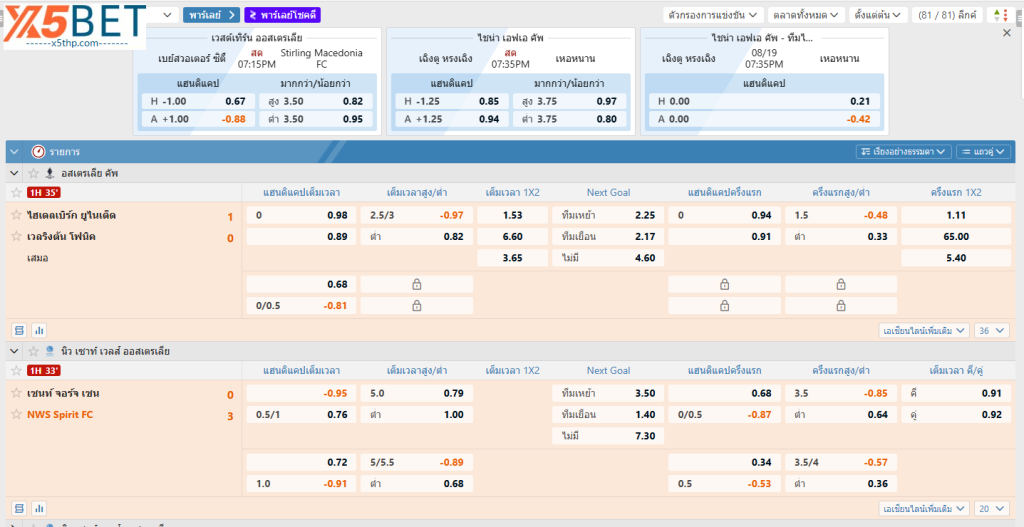Image resolution: width=1024 pixels, height=527 pixels.
Task: Favorite the ไฮเดลเบิร์ก ยูไนเต็ด team star
Action: click(x=16, y=216)
